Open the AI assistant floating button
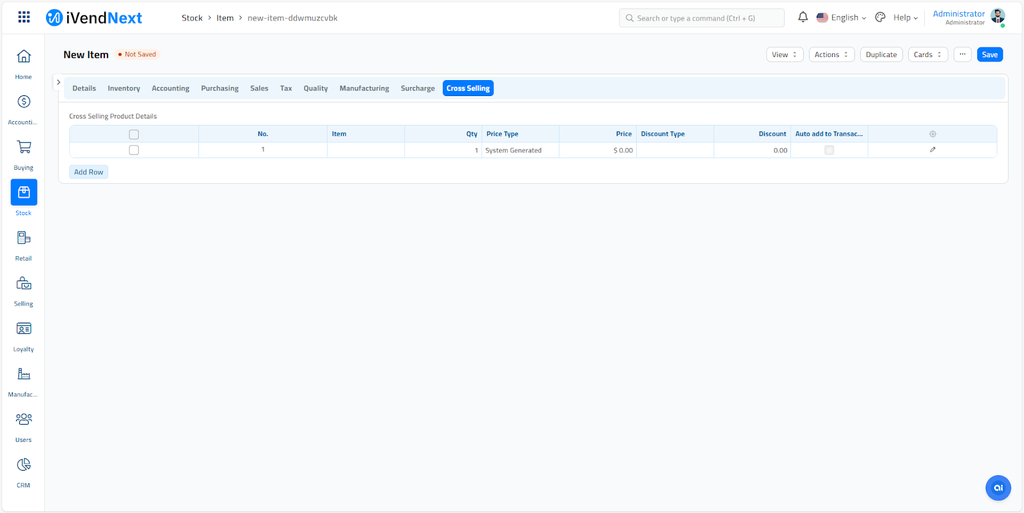This screenshot has width=1024, height=513. point(997,487)
